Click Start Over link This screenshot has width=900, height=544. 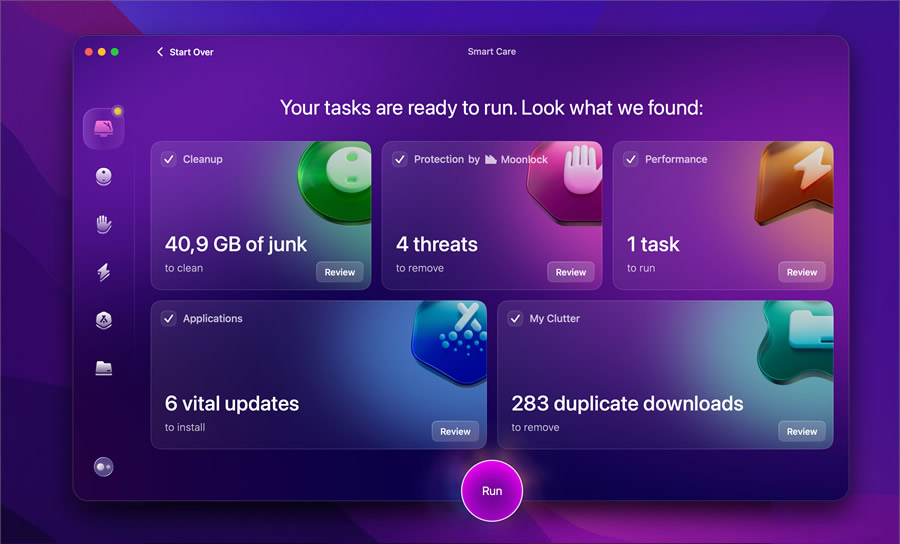[x=191, y=52]
